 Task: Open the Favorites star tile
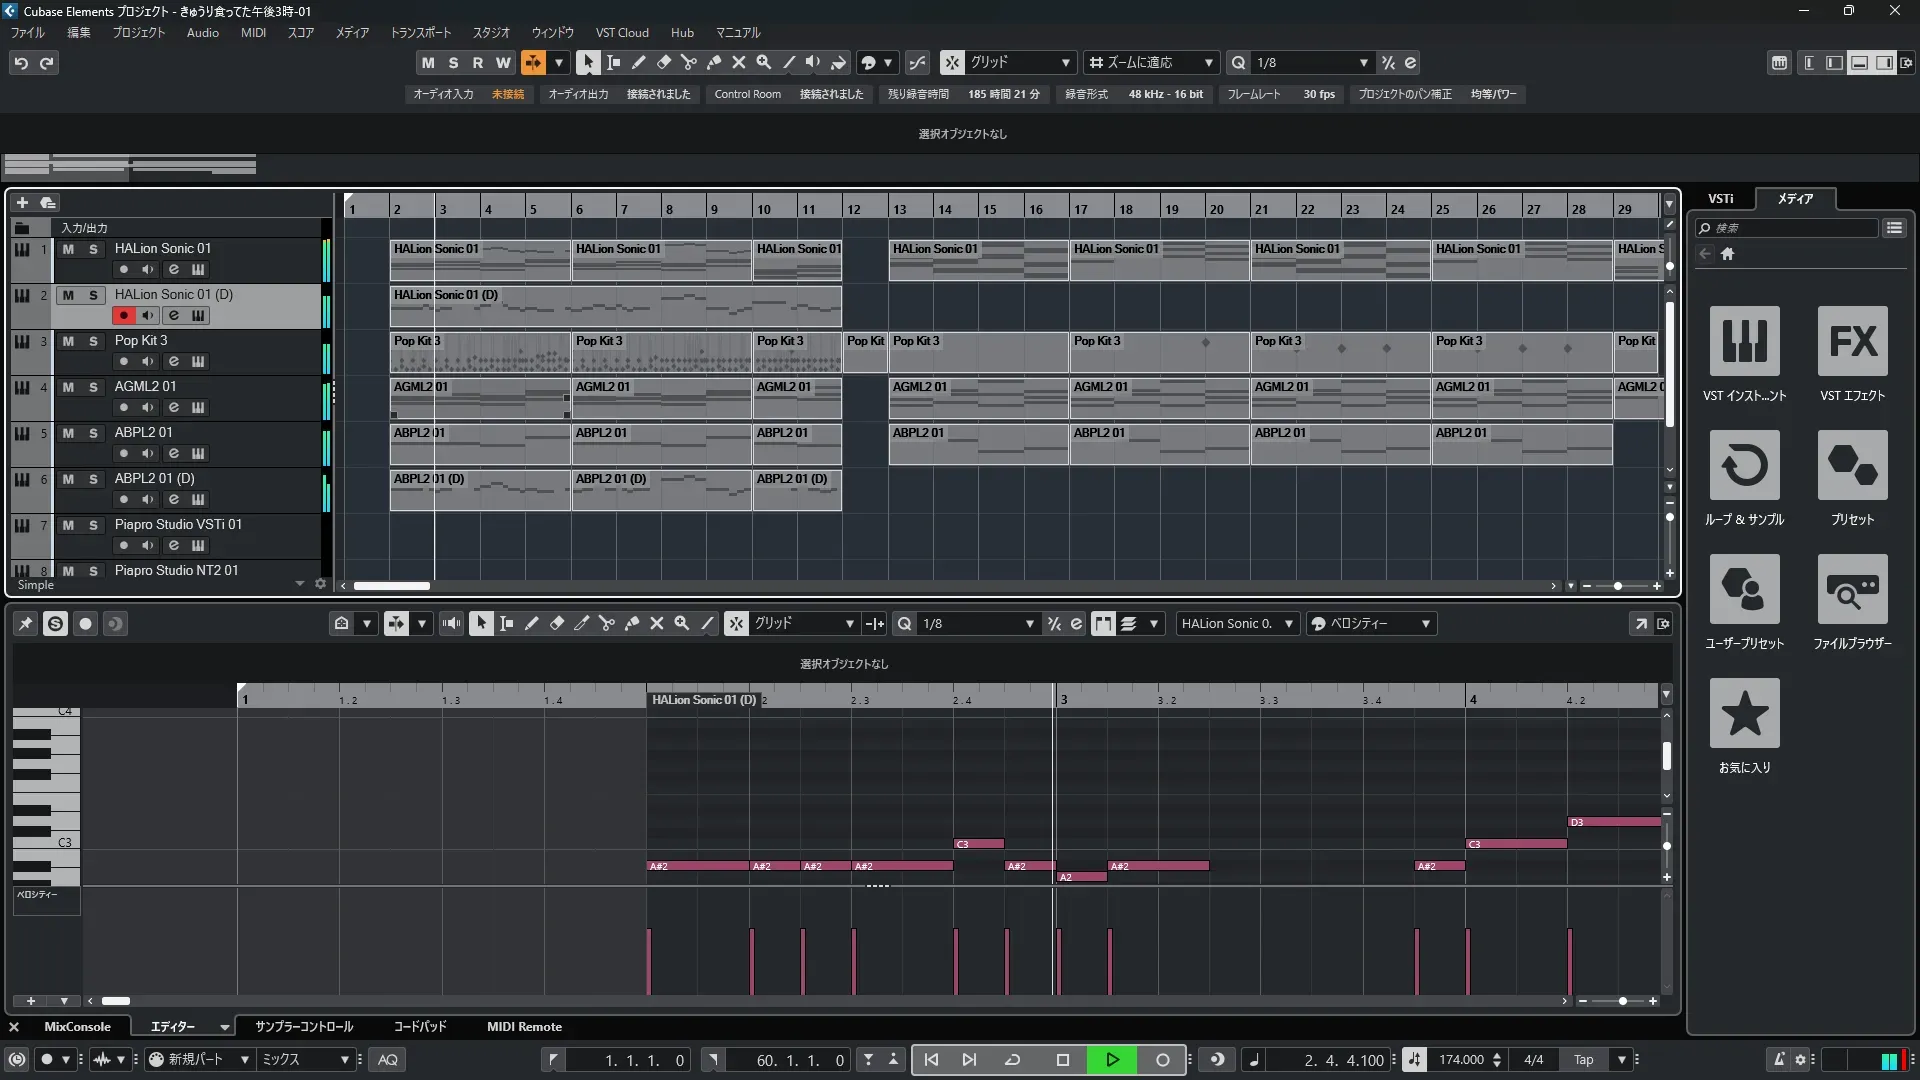pos(1744,714)
